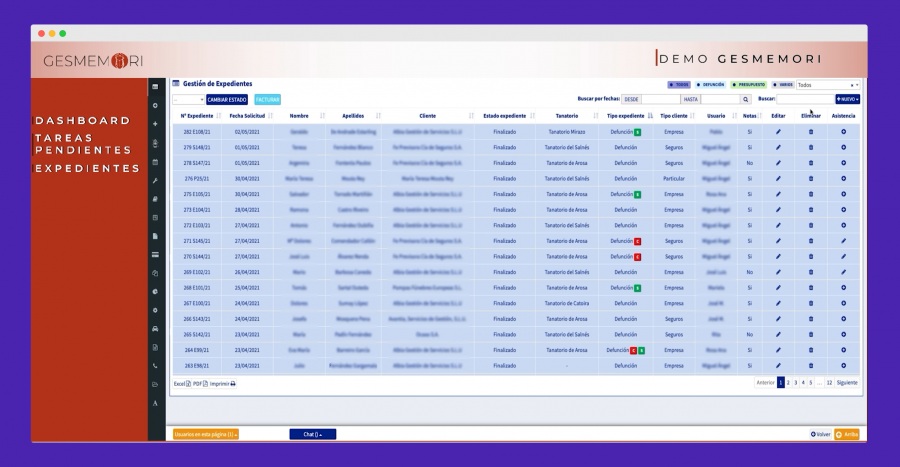Click the red C badge on 264 E99/21

coord(634,351)
